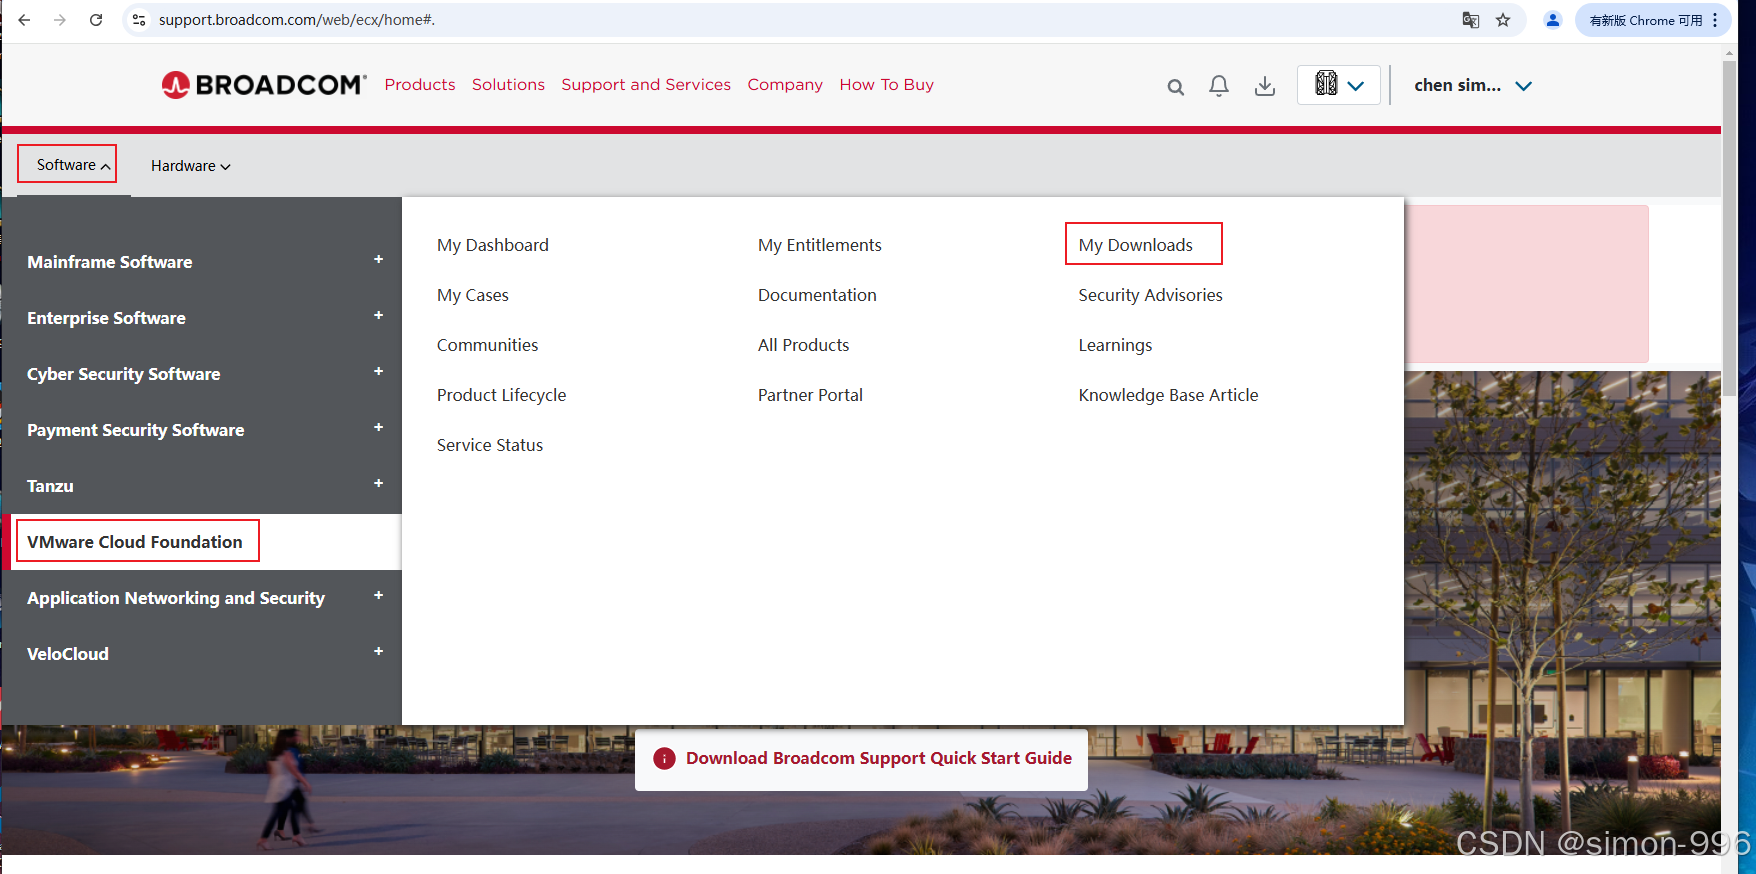The image size is (1756, 874).
Task: Go to My Dashboard link
Action: 493,245
